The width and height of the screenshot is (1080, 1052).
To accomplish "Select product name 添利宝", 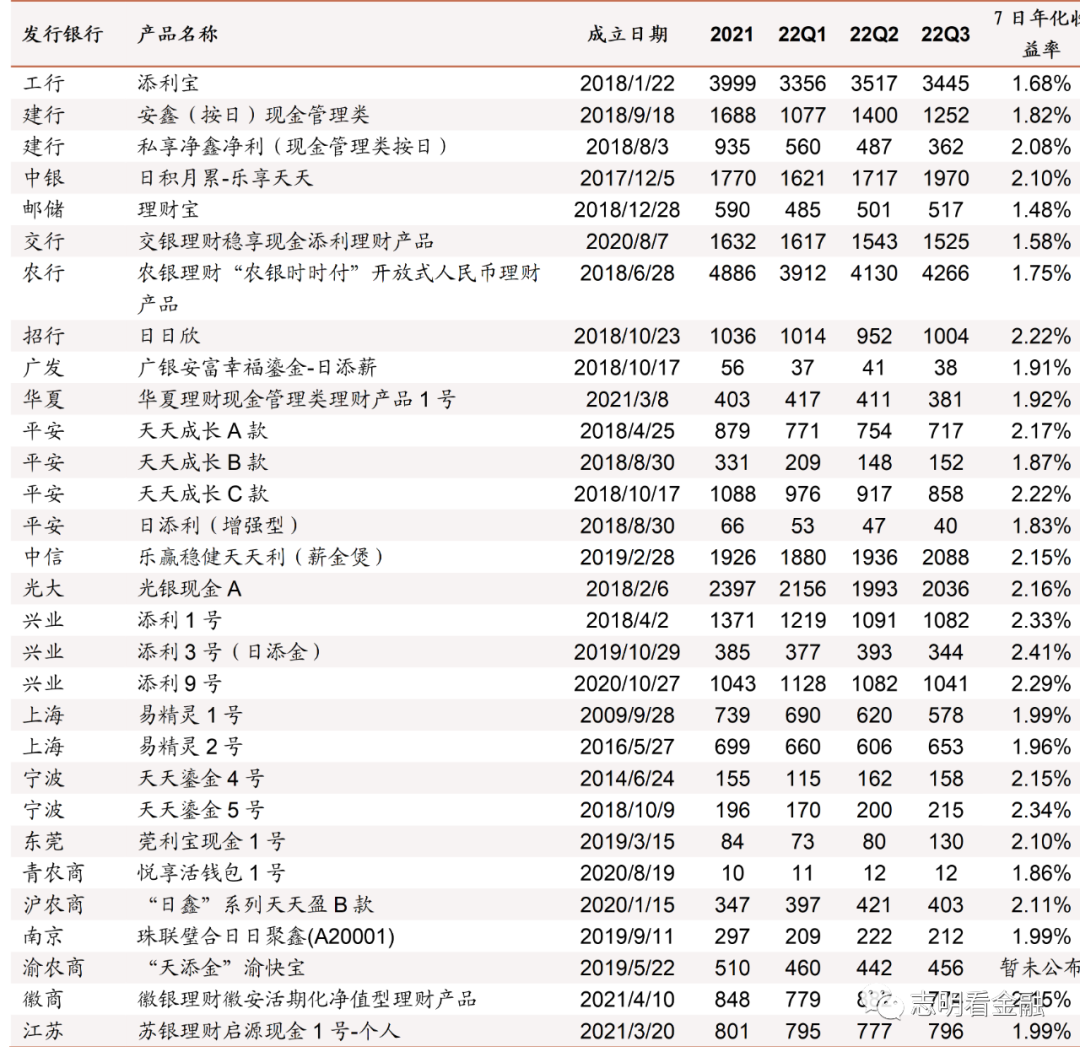I will coord(168,83).
